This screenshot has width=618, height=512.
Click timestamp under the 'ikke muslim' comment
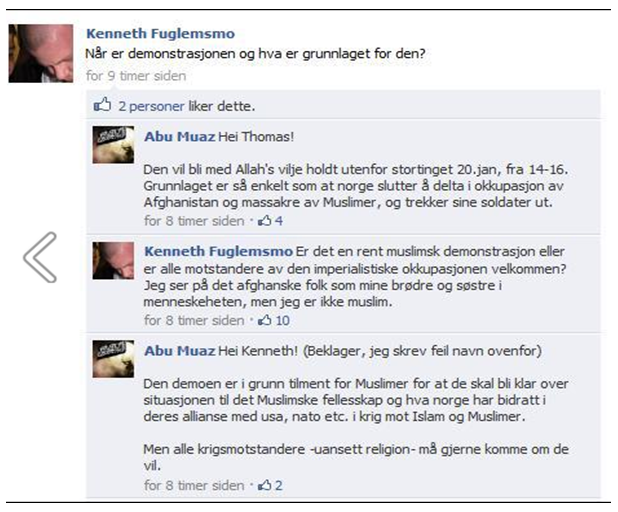pyautogui.click(x=194, y=320)
